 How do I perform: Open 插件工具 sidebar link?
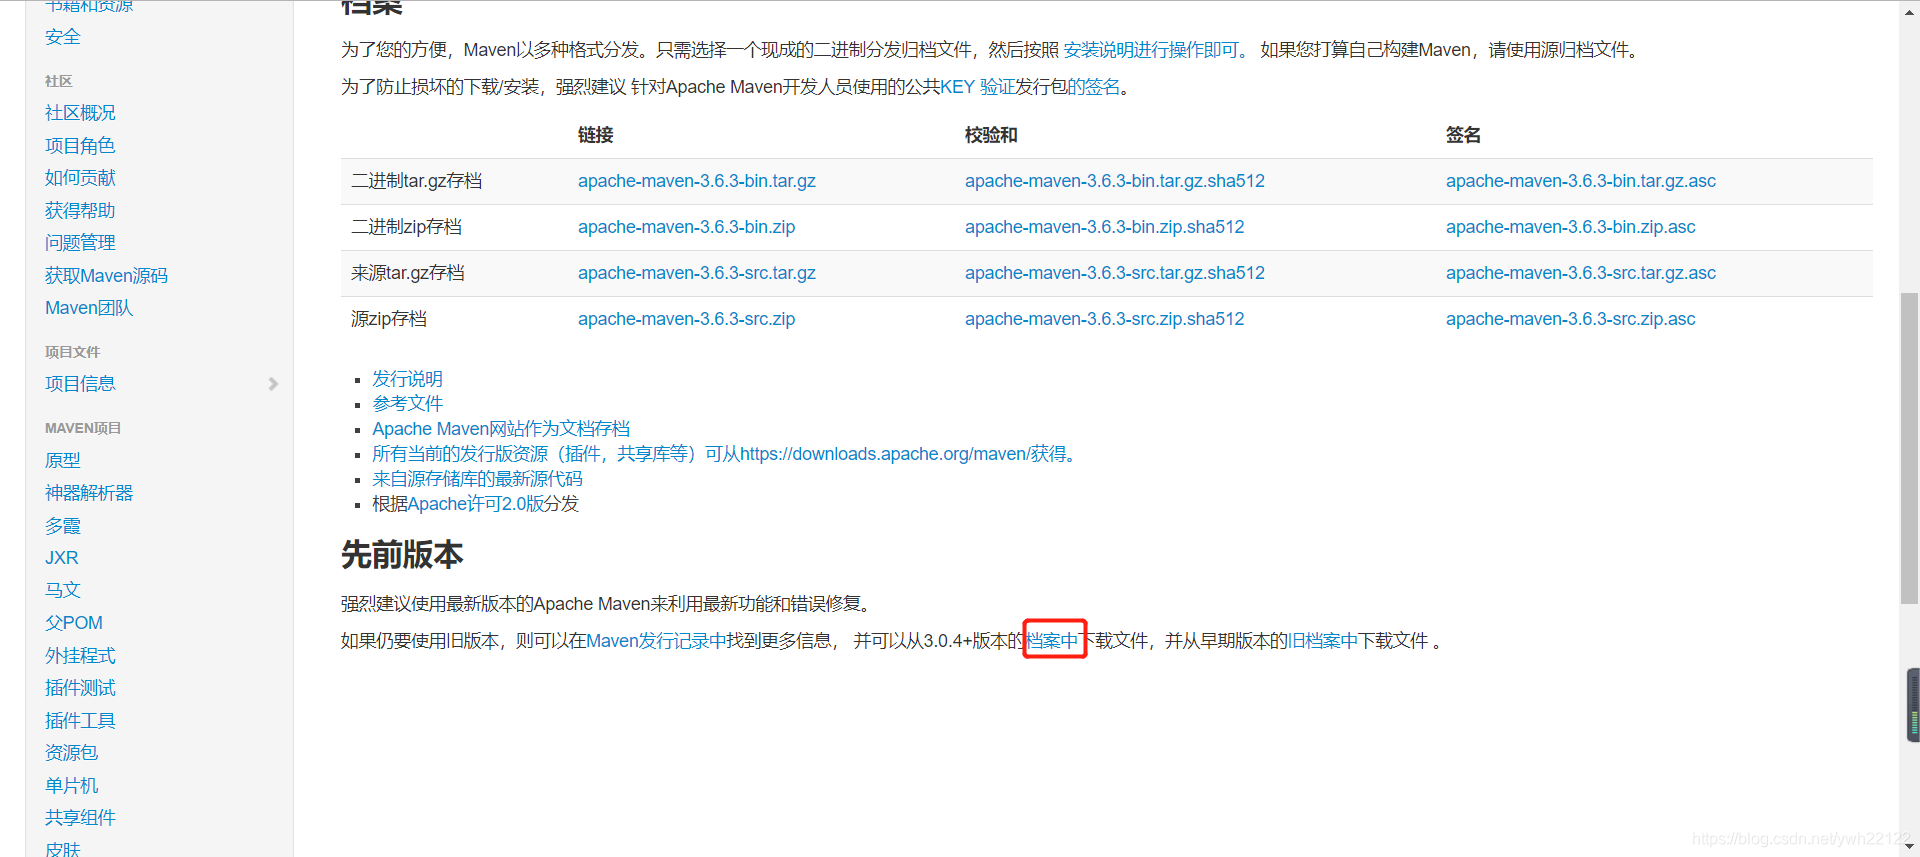pos(80,721)
